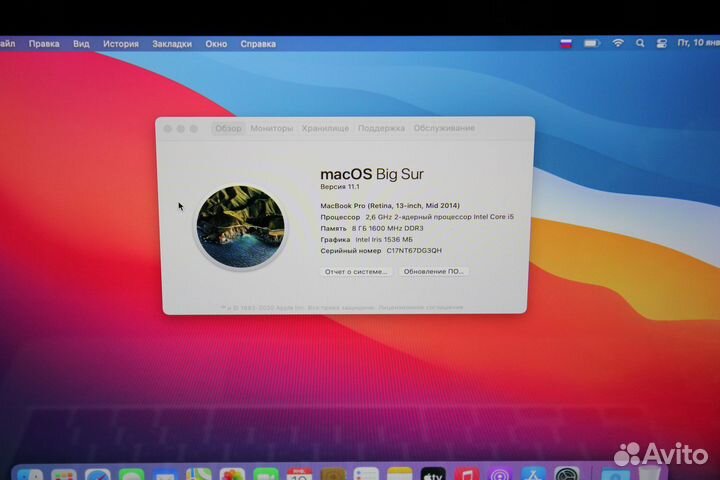Click the Версия 11.1 version text
Image resolution: width=720 pixels, height=480 pixels.
click(x=340, y=187)
